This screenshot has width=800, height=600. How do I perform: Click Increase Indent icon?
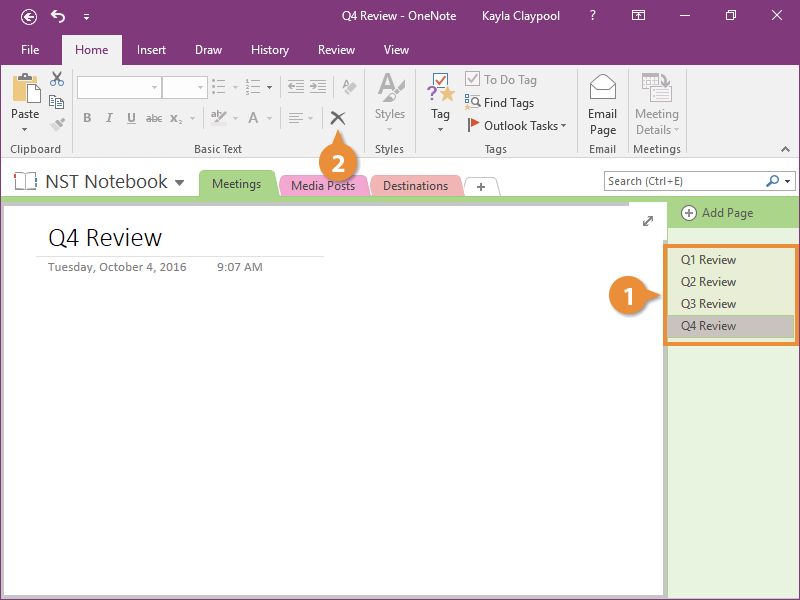point(318,87)
